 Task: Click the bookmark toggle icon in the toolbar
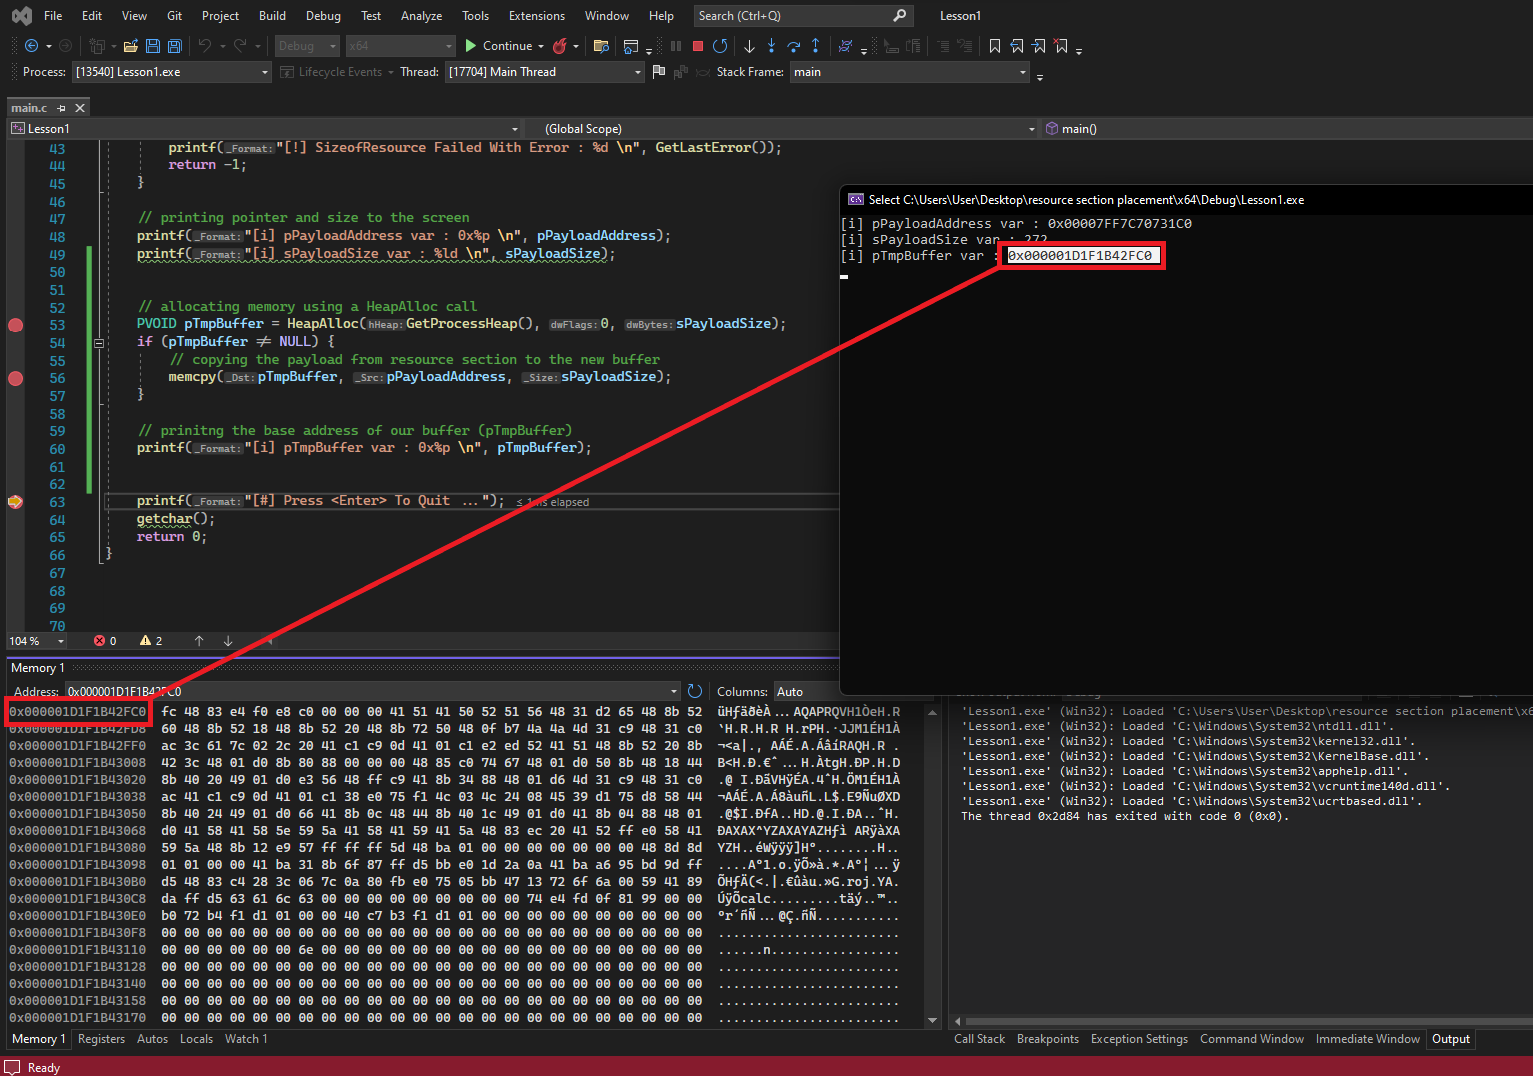click(994, 46)
